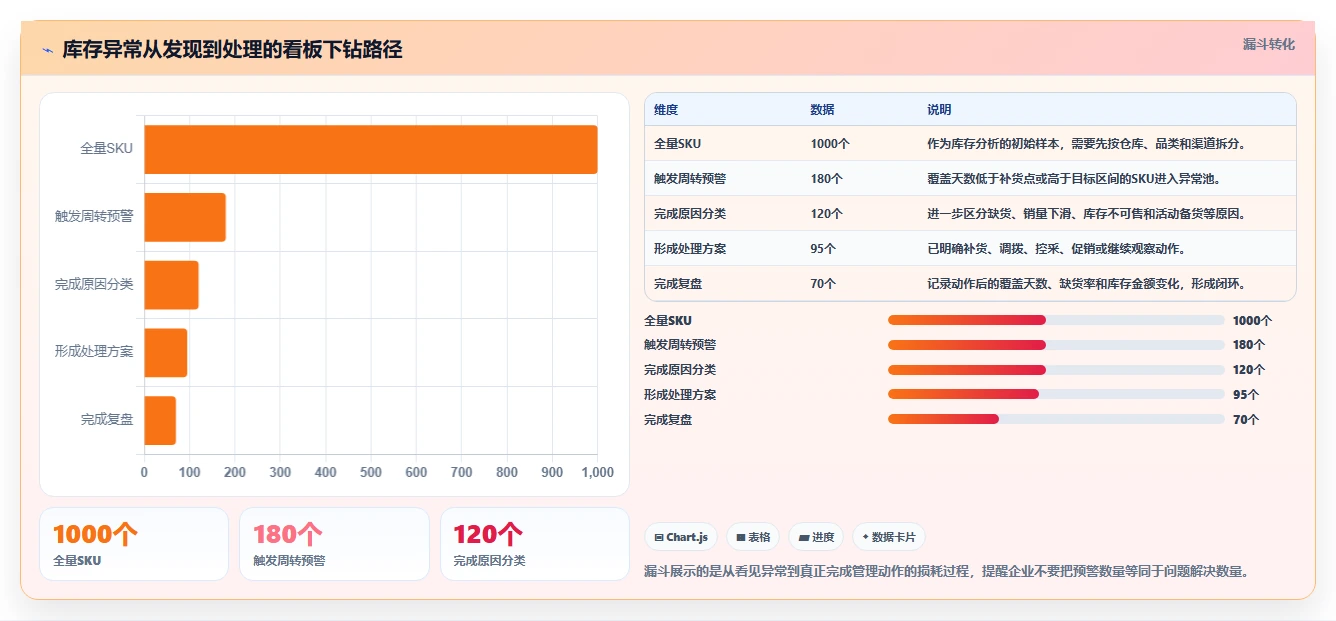Click the 70个 value beside the progress bar
Viewport: 1336px width, 621px height.
click(1246, 419)
